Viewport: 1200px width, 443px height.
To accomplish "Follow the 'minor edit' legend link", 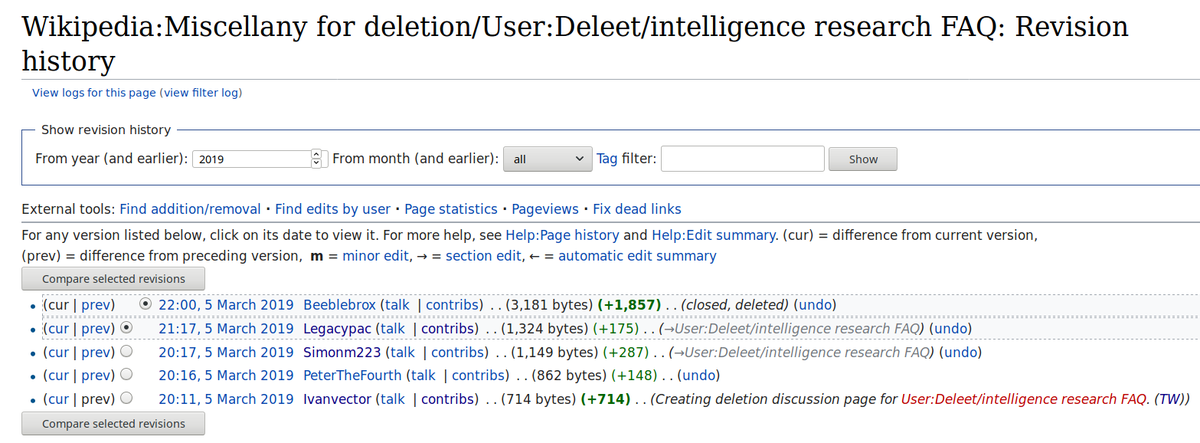I will 378,256.
